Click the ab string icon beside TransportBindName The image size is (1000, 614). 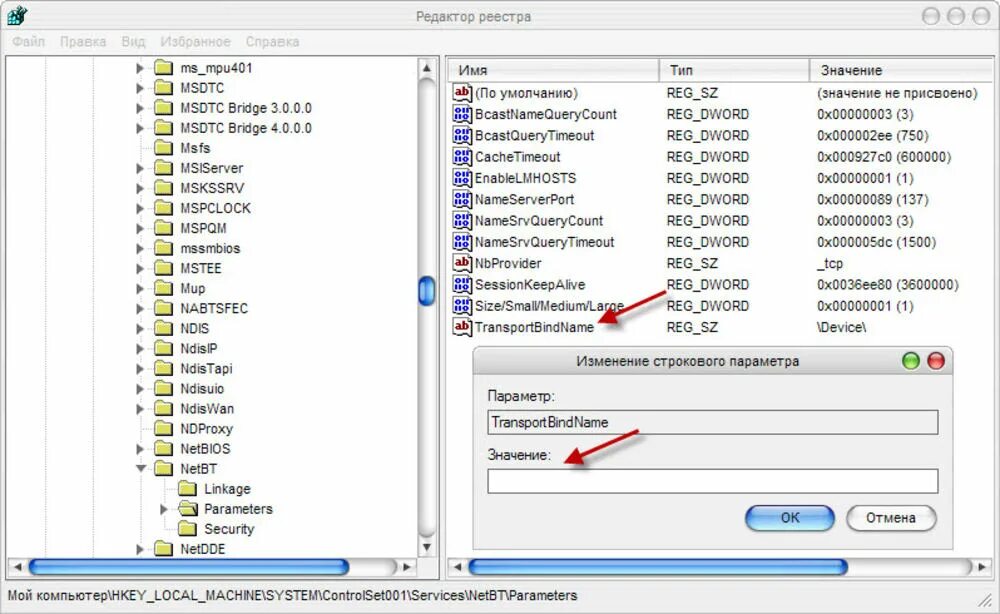coord(461,327)
